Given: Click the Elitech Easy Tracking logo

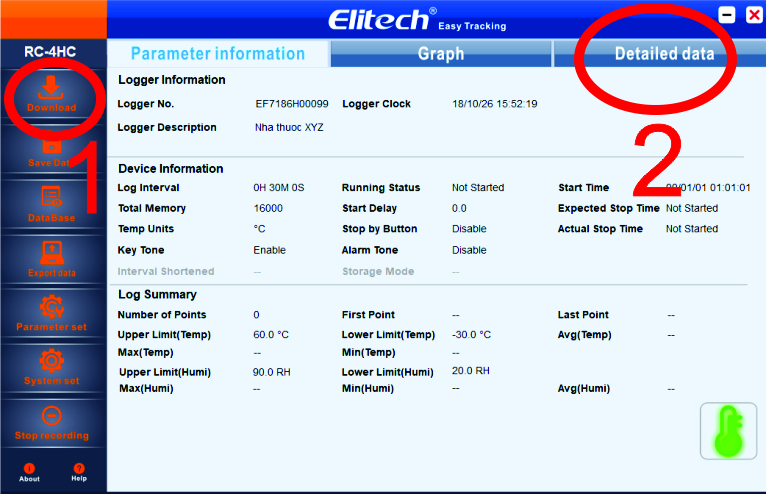Looking at the screenshot, I should (417, 19).
